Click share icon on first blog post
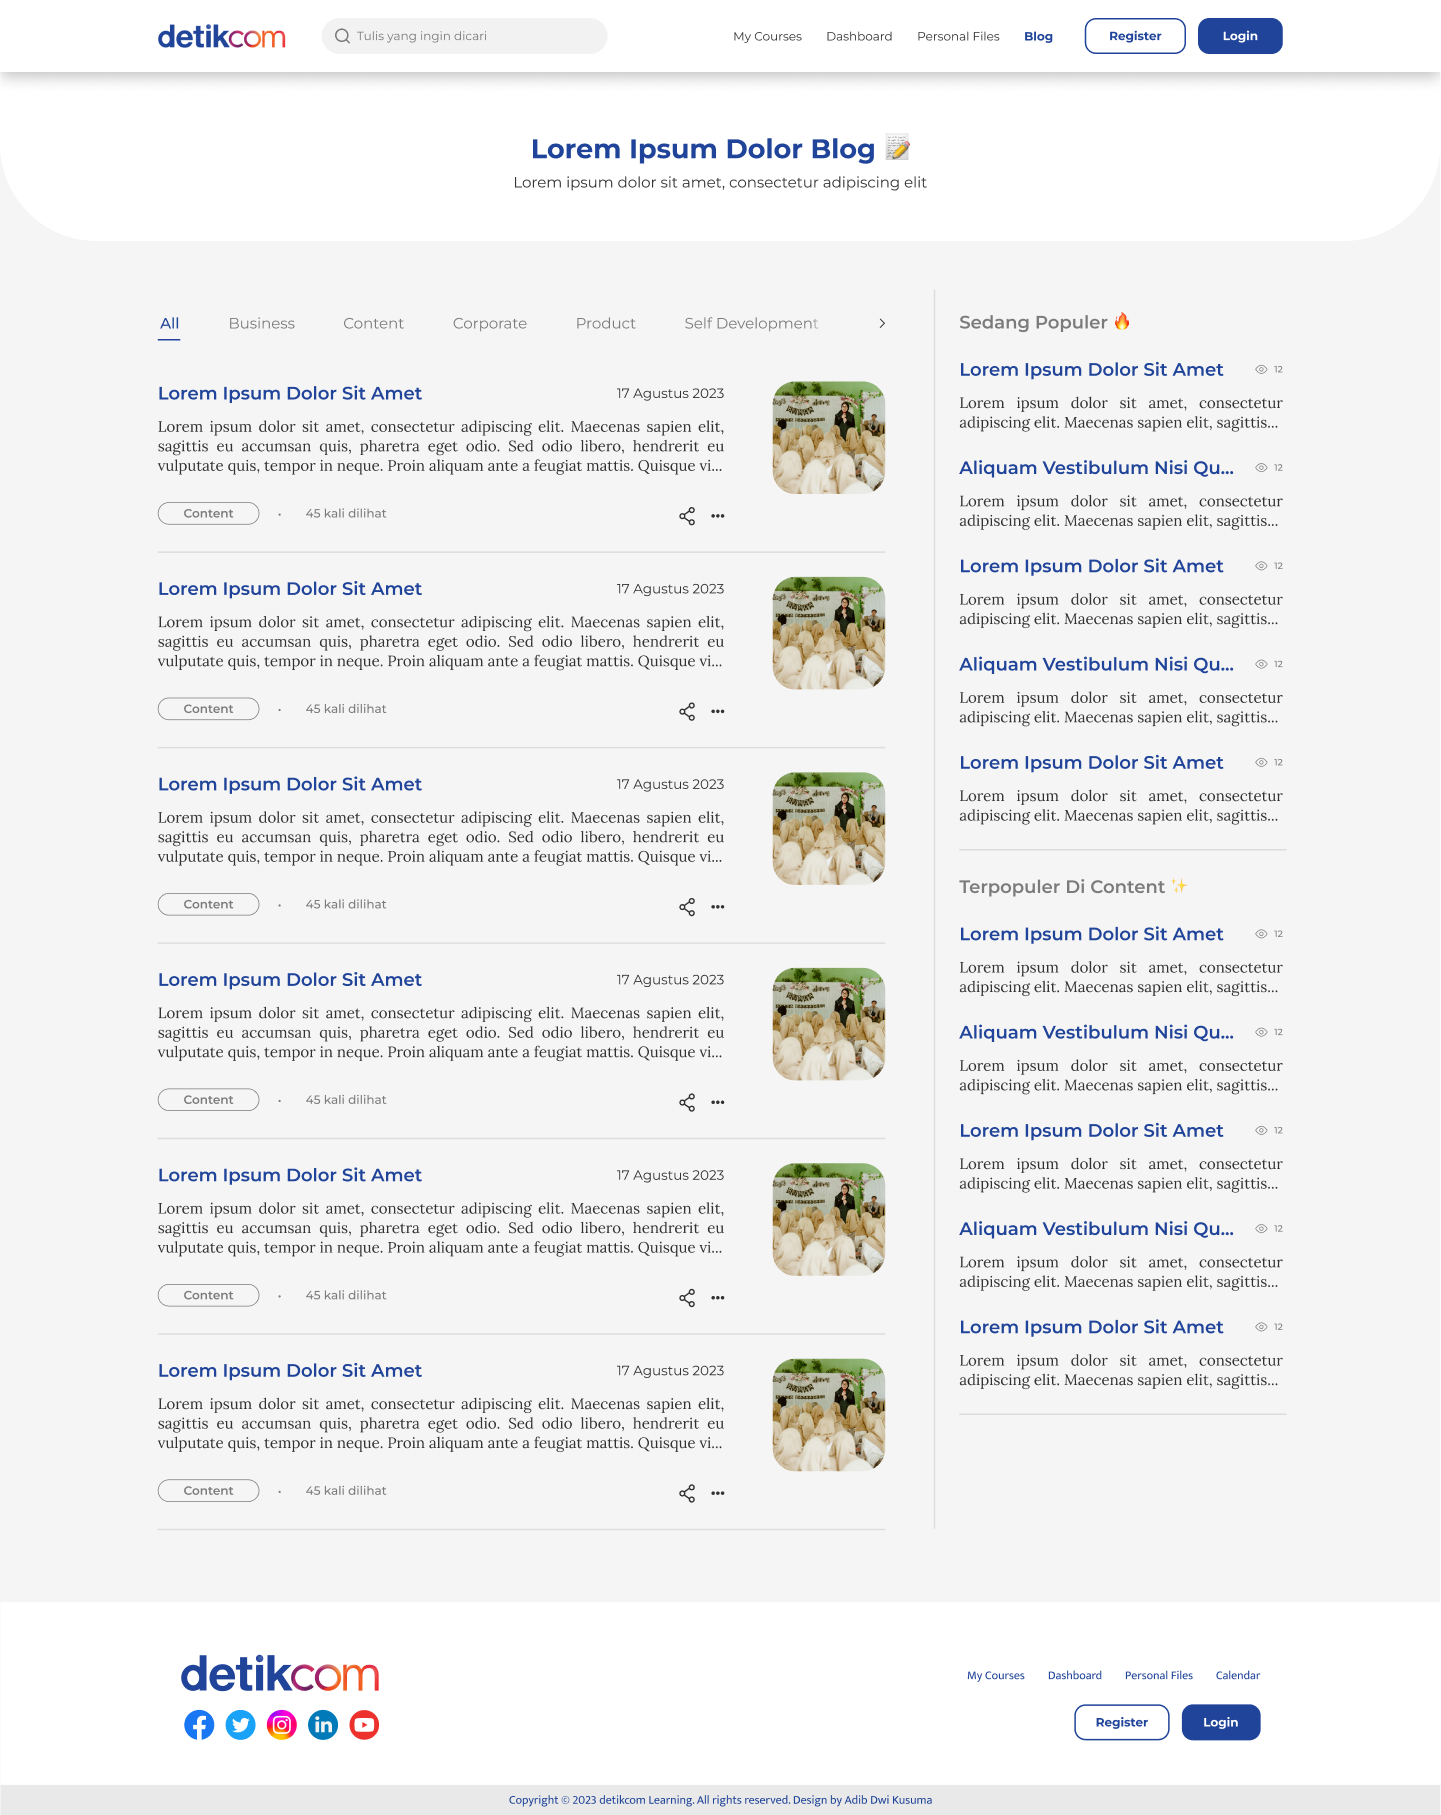 coord(687,516)
